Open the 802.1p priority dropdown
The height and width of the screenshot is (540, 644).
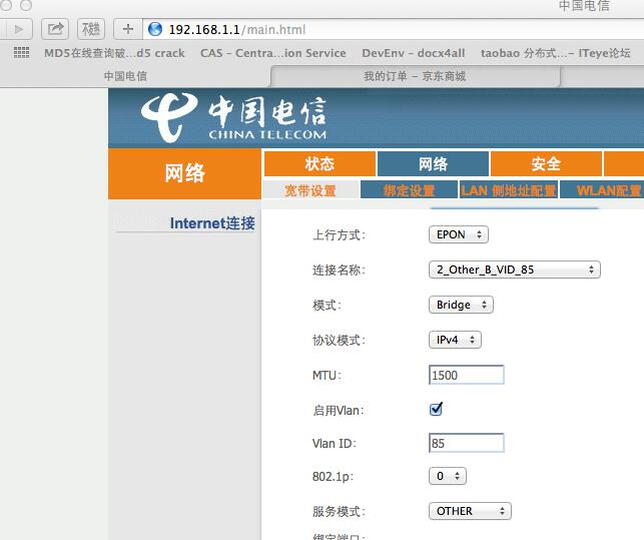point(448,476)
